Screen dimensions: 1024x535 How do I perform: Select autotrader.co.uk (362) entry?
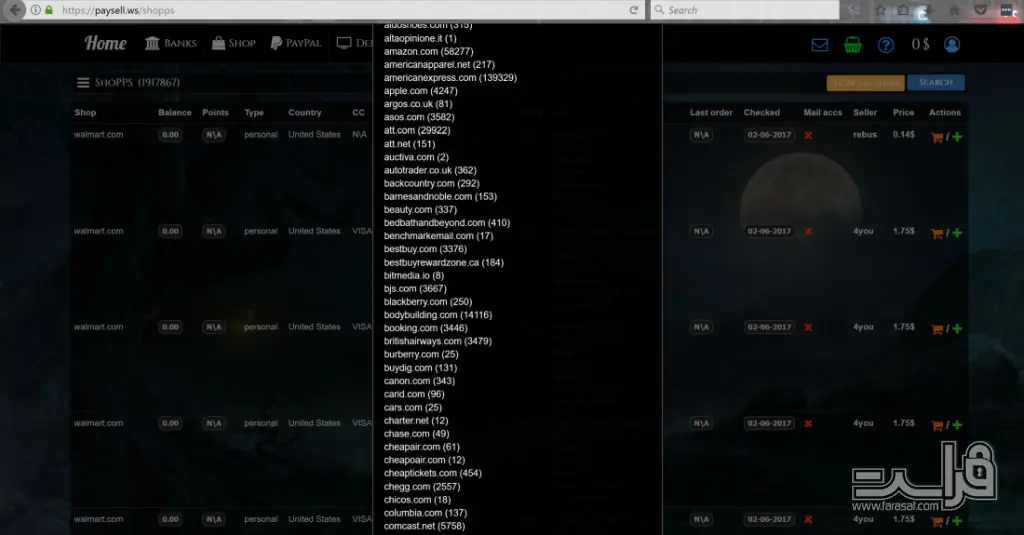pyautogui.click(x=430, y=170)
